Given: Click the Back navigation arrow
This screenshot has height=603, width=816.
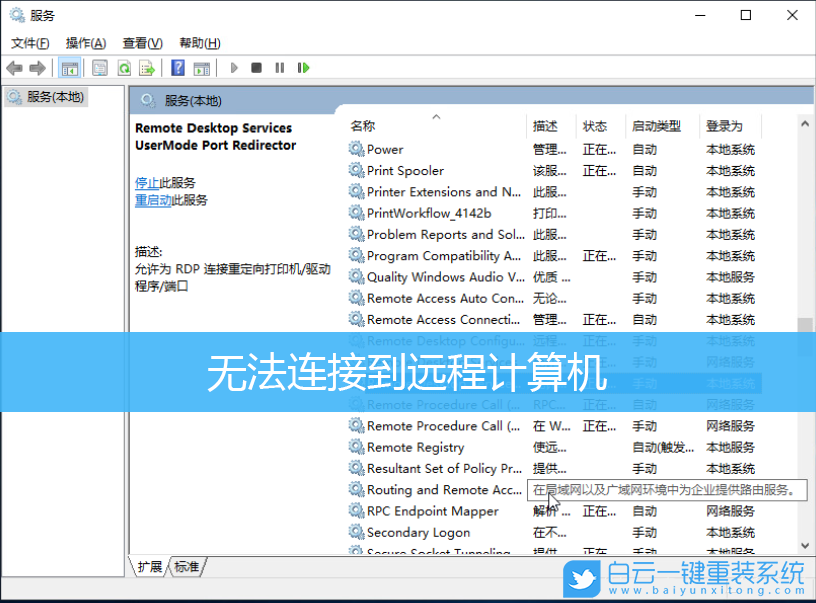Looking at the screenshot, I should pos(14,67).
